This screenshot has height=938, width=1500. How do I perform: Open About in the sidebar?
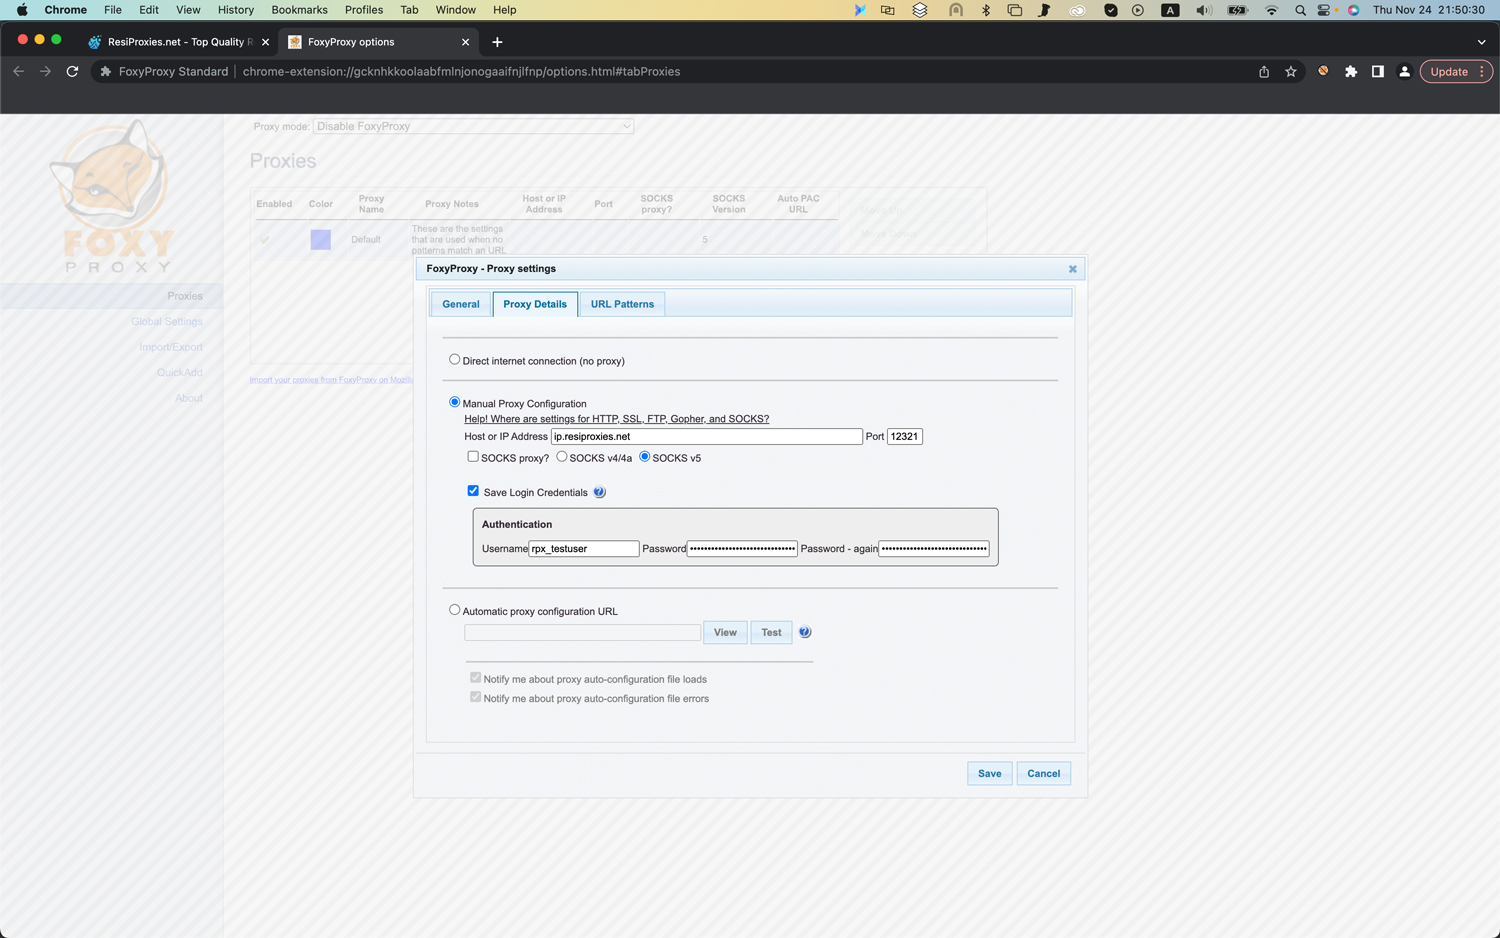[x=189, y=398]
